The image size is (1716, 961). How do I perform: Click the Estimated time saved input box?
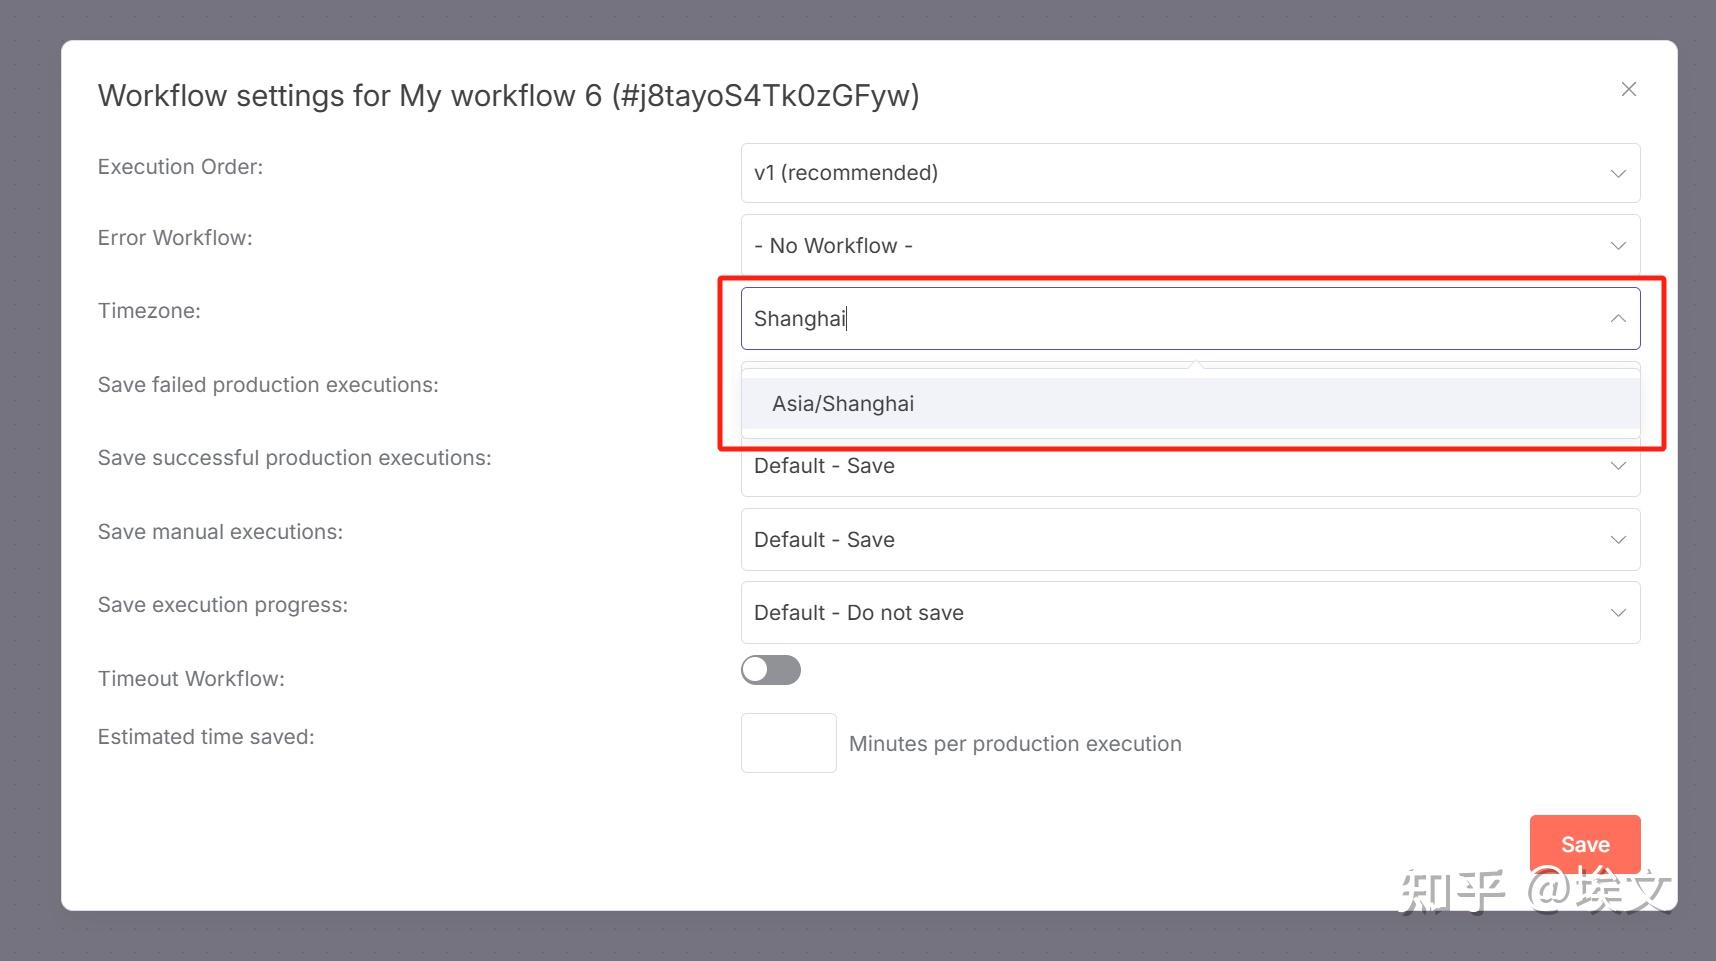tap(788, 743)
